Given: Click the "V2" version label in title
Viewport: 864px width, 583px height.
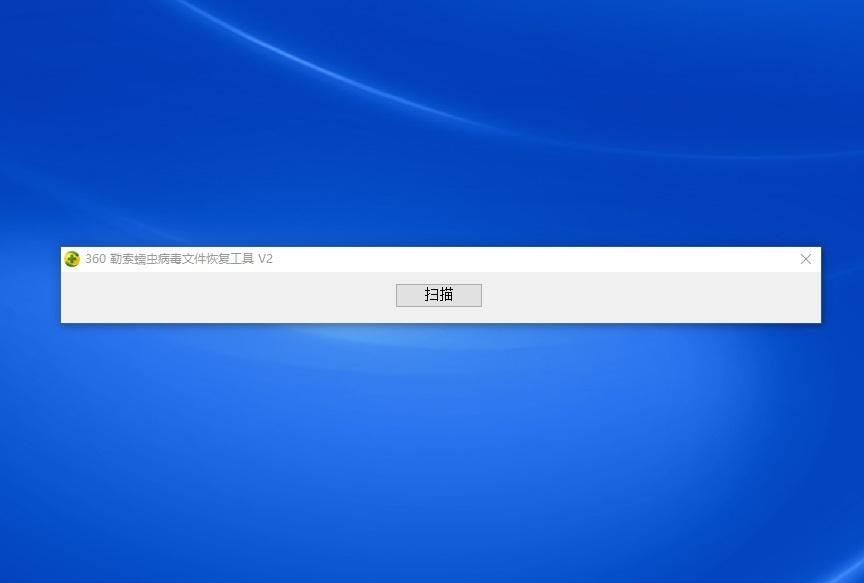Looking at the screenshot, I should tap(265, 259).
